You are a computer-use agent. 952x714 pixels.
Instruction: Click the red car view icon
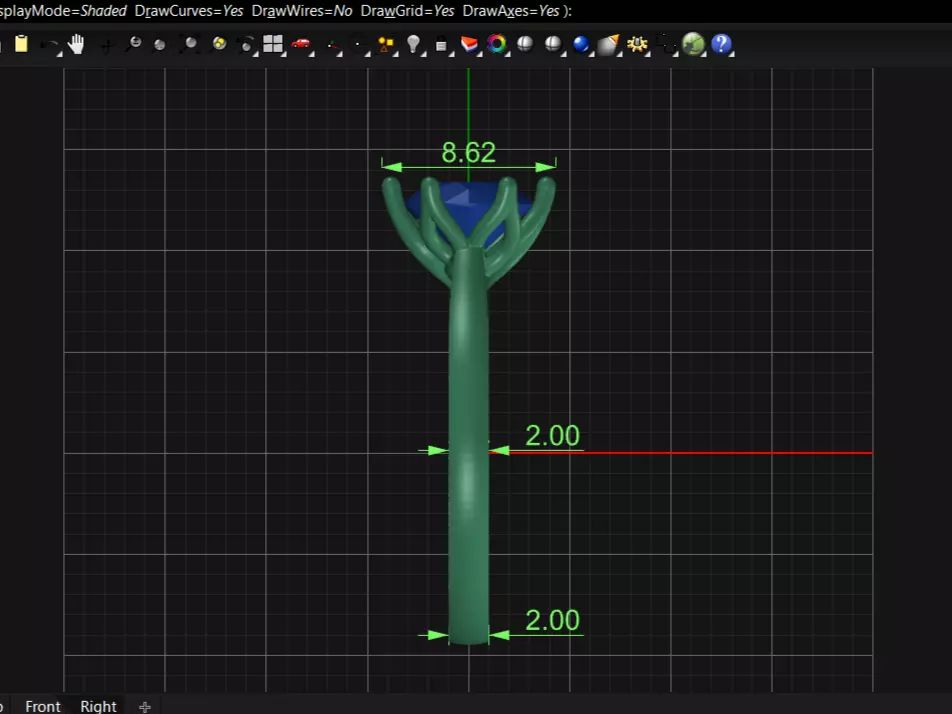(x=301, y=43)
